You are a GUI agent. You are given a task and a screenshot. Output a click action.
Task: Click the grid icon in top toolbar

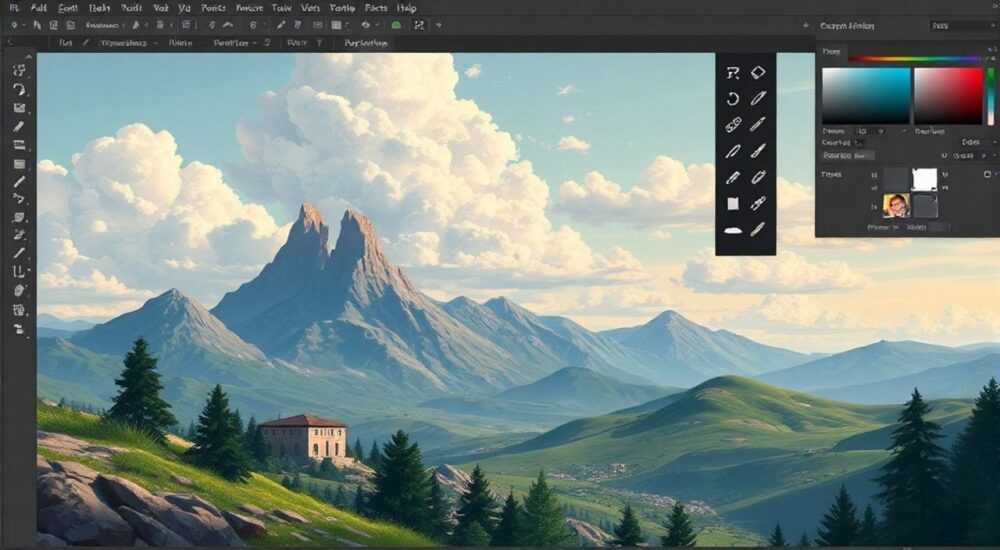[336, 26]
